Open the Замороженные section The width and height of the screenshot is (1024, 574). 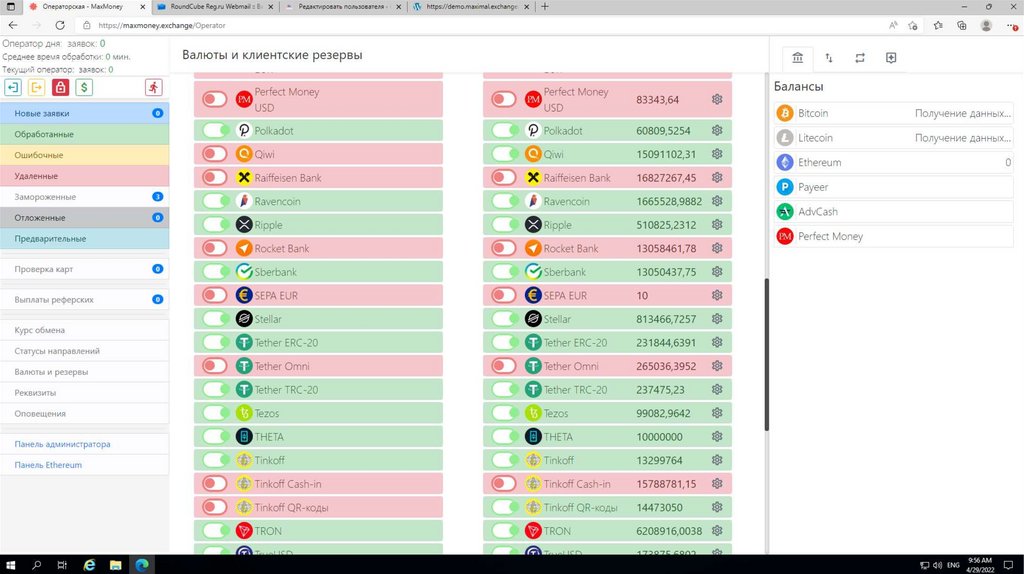tap(84, 197)
